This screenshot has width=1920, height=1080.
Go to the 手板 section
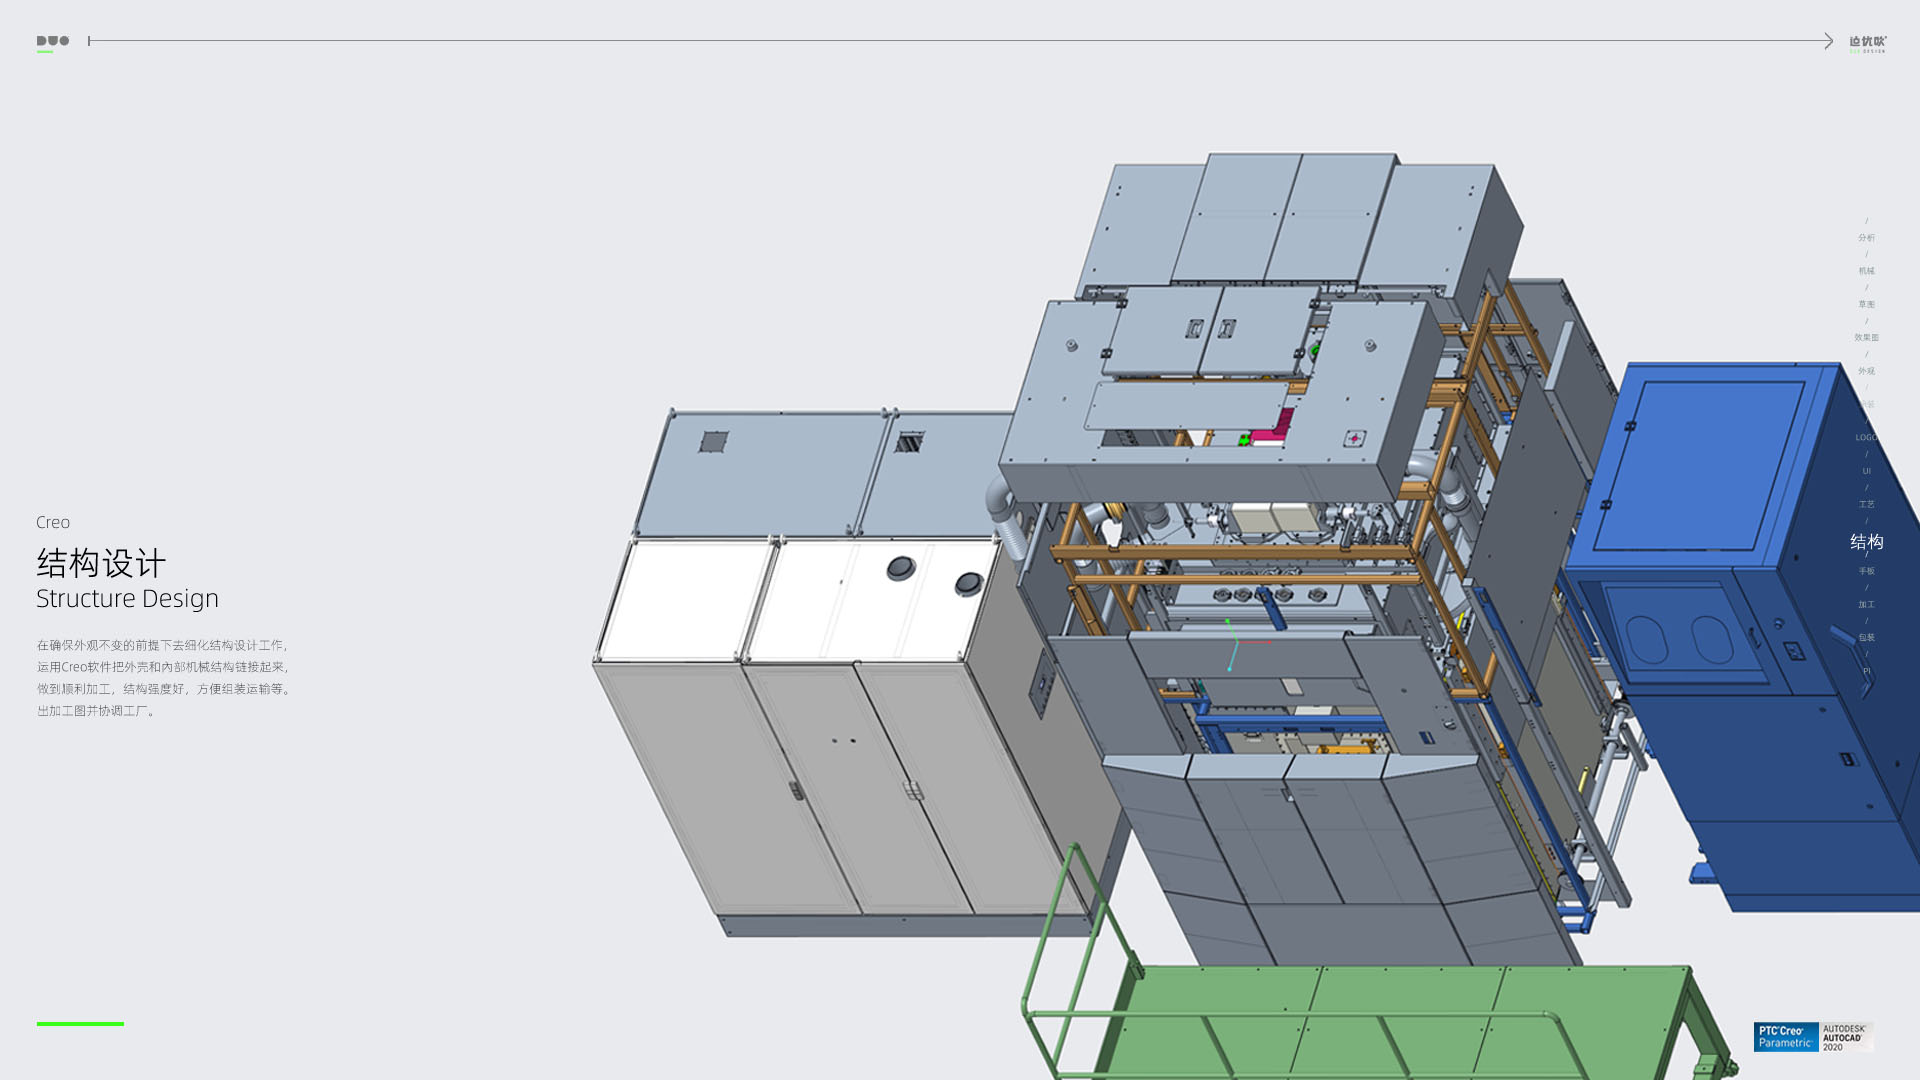[1866, 571]
